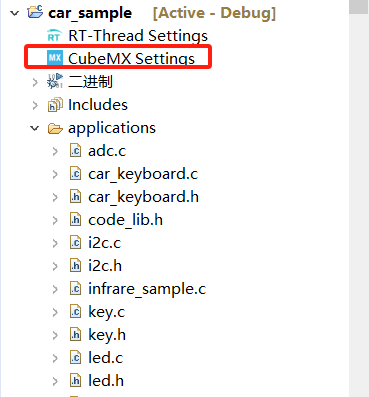Click the applications folder icon
This screenshot has height=397, width=369.
point(55,128)
